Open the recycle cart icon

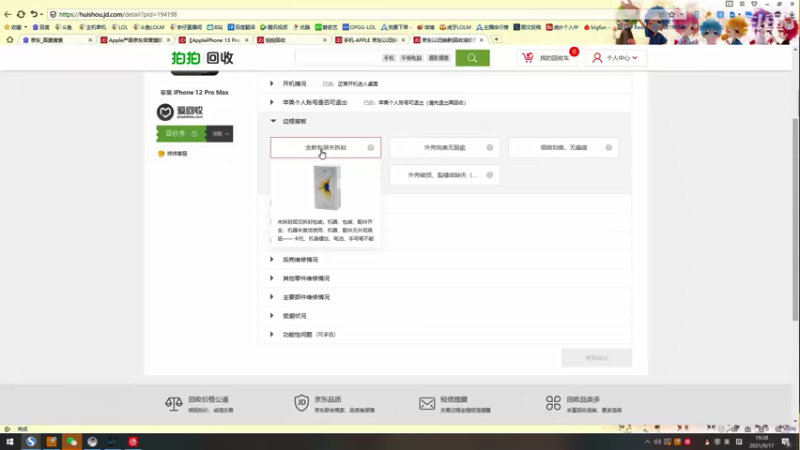coord(528,58)
